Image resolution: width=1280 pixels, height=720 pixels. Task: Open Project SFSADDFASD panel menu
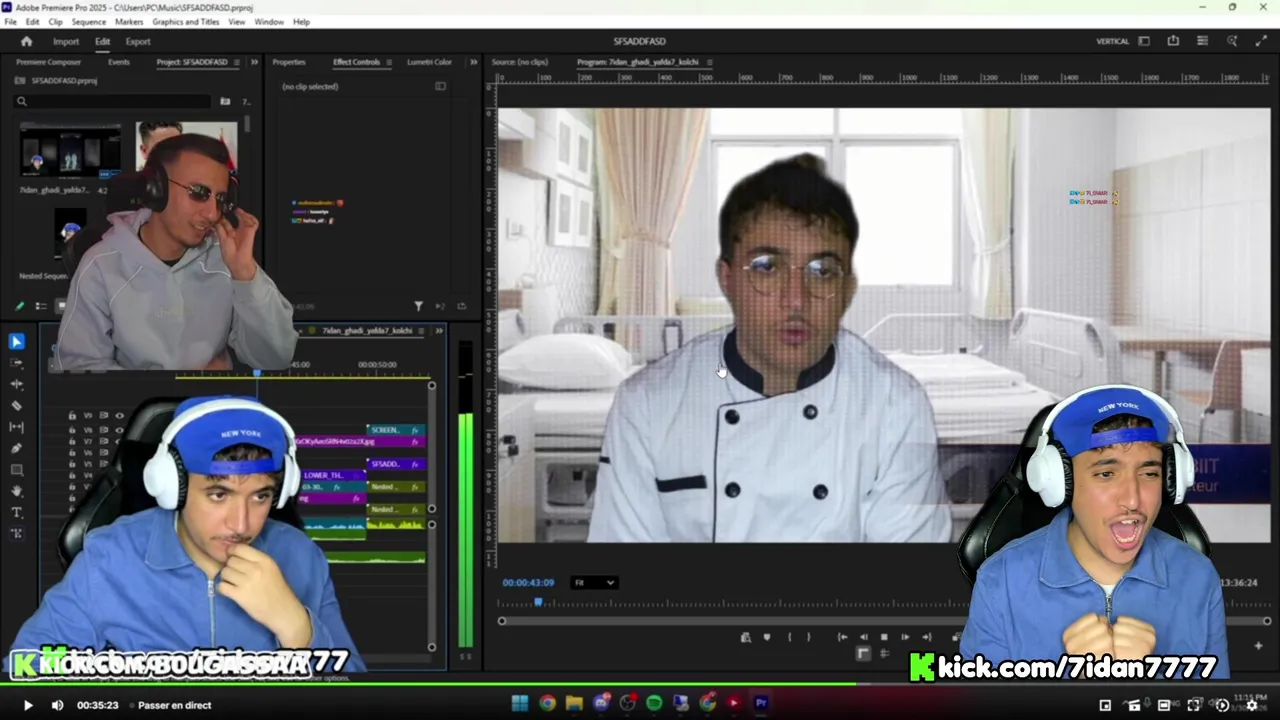[237, 62]
